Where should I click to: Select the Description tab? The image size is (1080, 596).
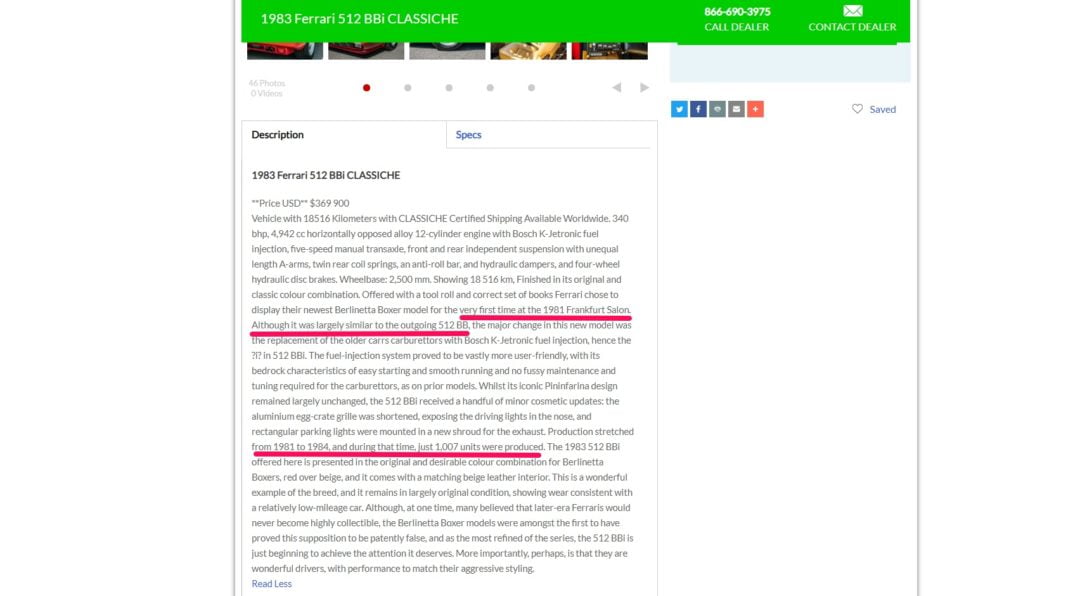tap(277, 134)
